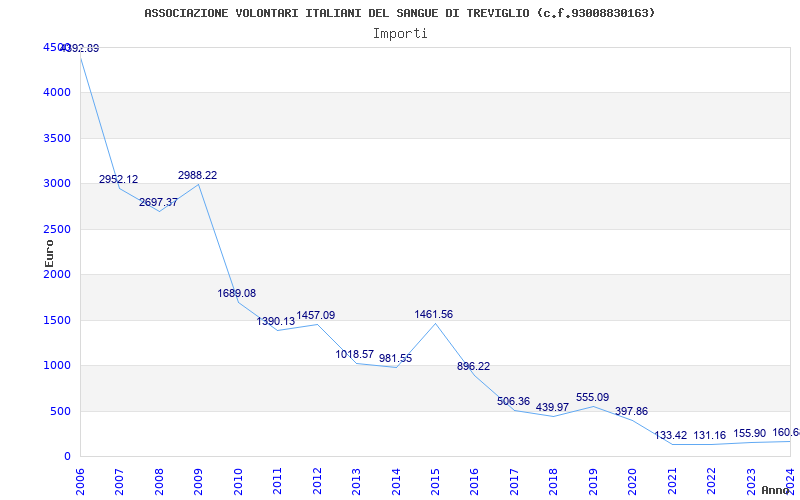
Task: Select data value 1457.09
Action: click(316, 315)
